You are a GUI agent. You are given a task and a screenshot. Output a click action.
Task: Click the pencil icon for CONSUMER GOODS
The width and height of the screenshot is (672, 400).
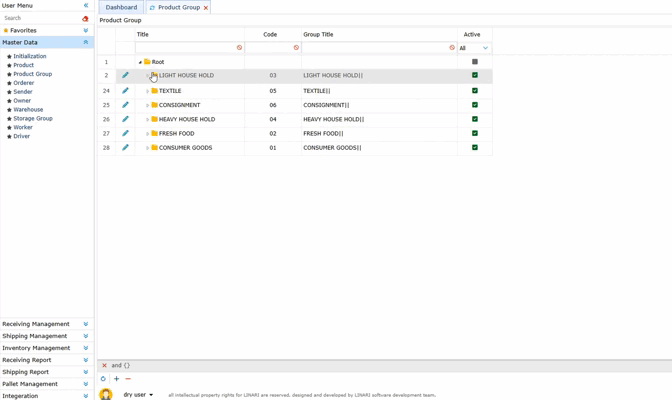coord(125,147)
